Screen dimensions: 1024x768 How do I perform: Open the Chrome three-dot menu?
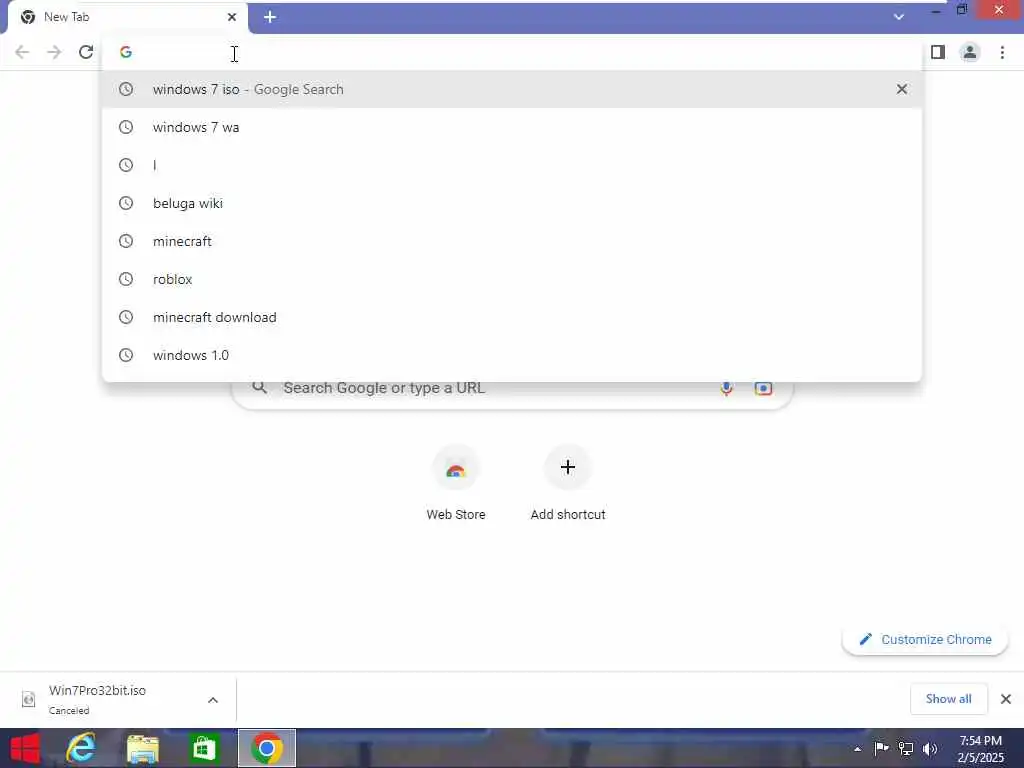tap(1002, 52)
